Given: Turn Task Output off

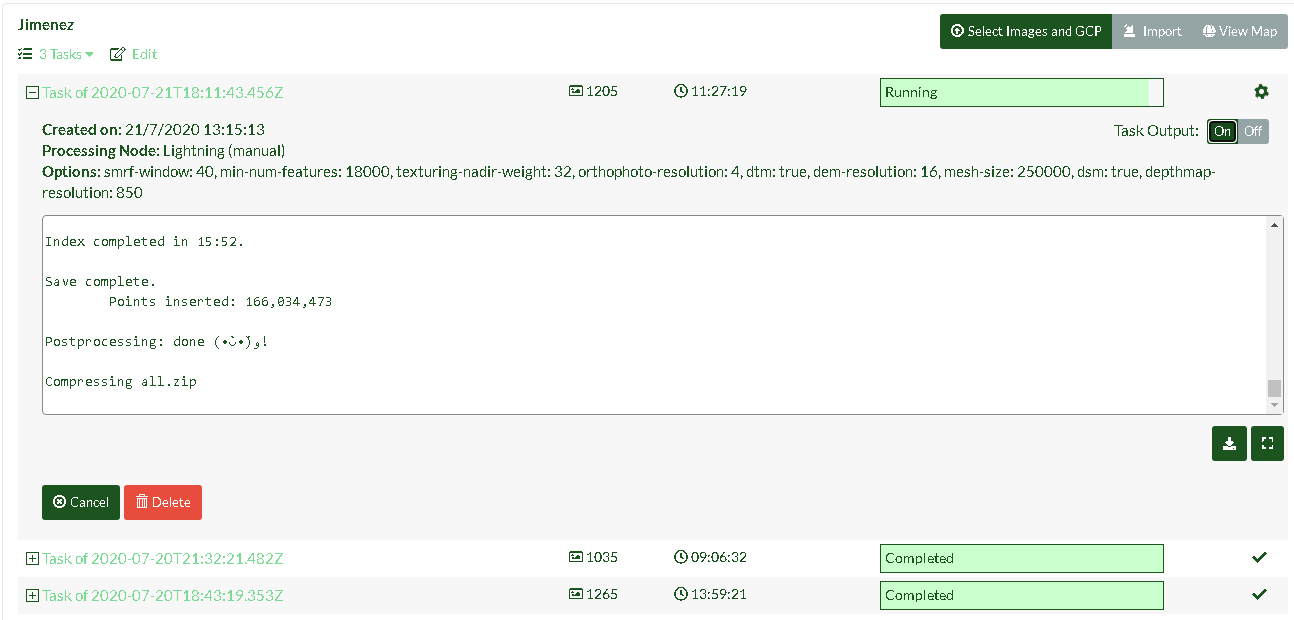Looking at the screenshot, I should point(1253,131).
